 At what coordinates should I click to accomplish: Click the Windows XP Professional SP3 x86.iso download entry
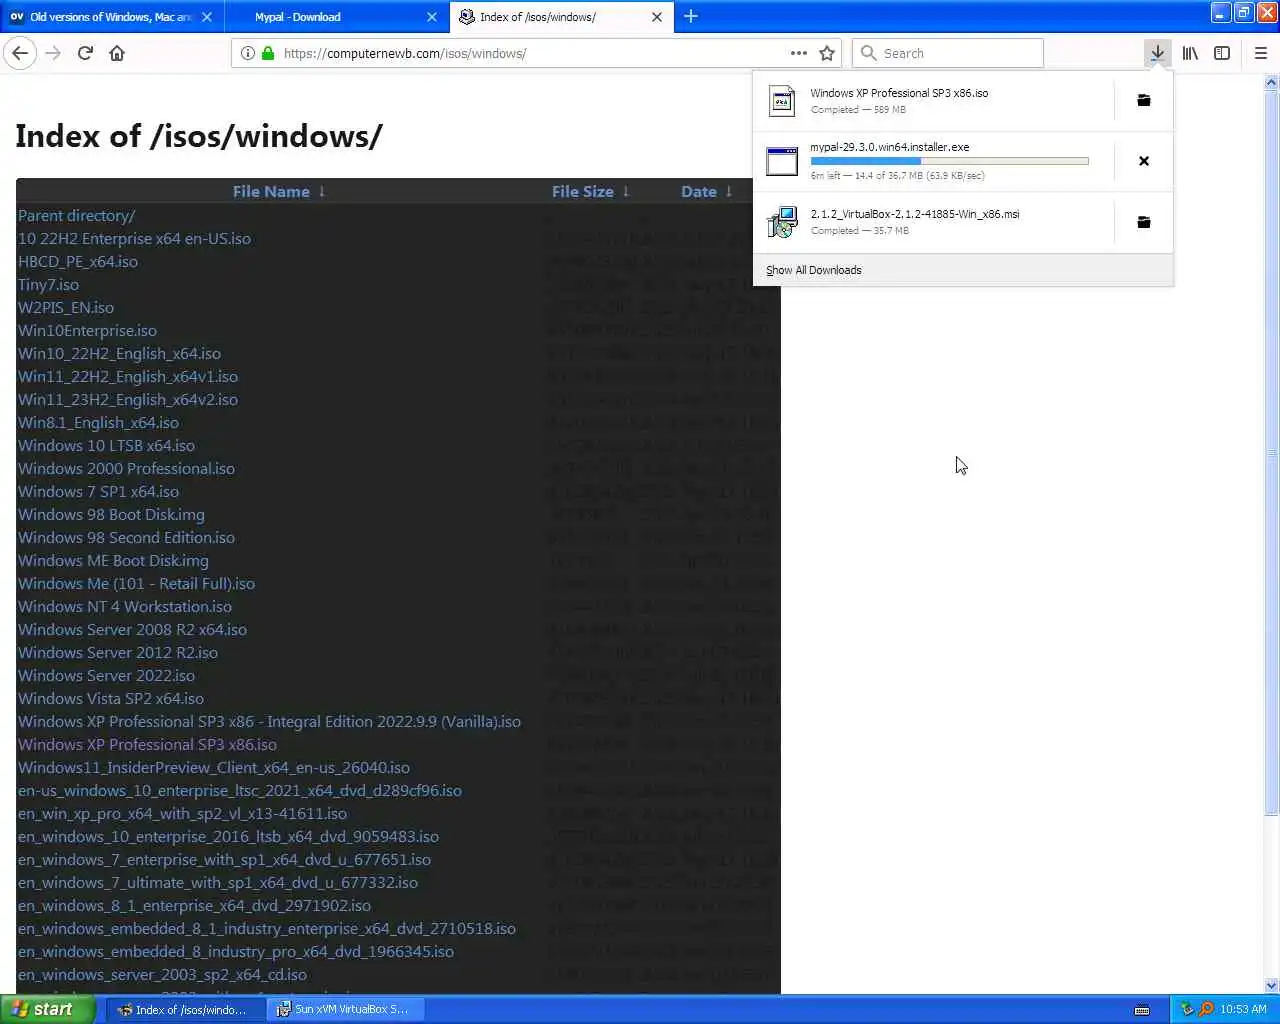[933, 101]
